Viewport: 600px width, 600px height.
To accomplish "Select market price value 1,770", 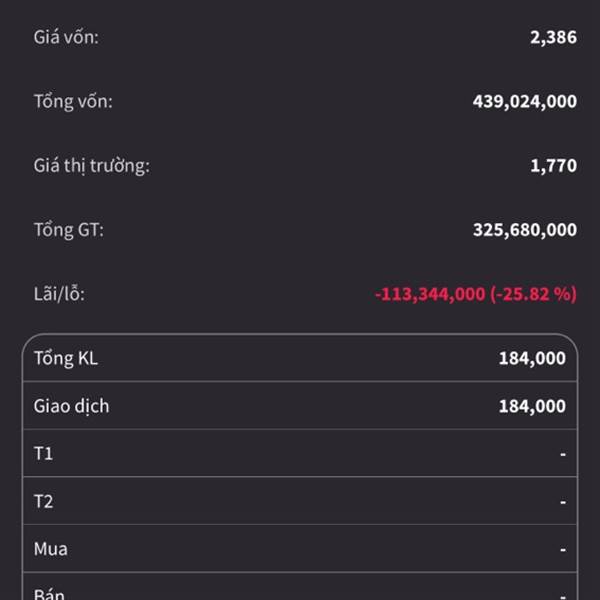I will pos(553,166).
